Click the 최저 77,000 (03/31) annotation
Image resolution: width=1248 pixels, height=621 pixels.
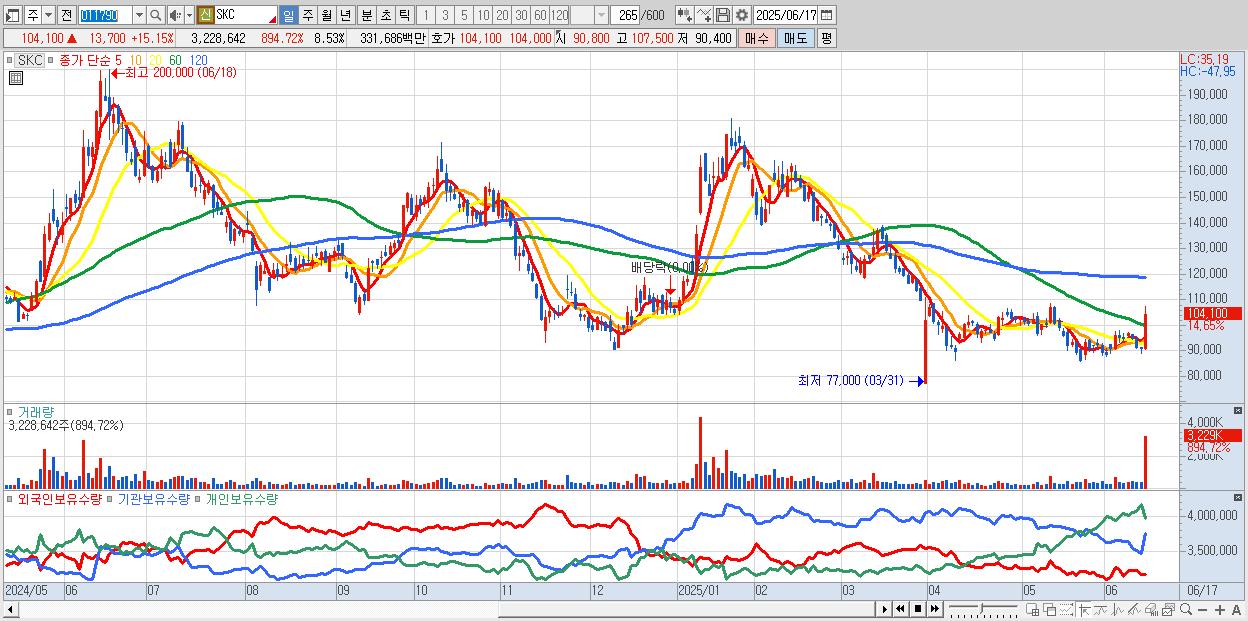pos(852,380)
